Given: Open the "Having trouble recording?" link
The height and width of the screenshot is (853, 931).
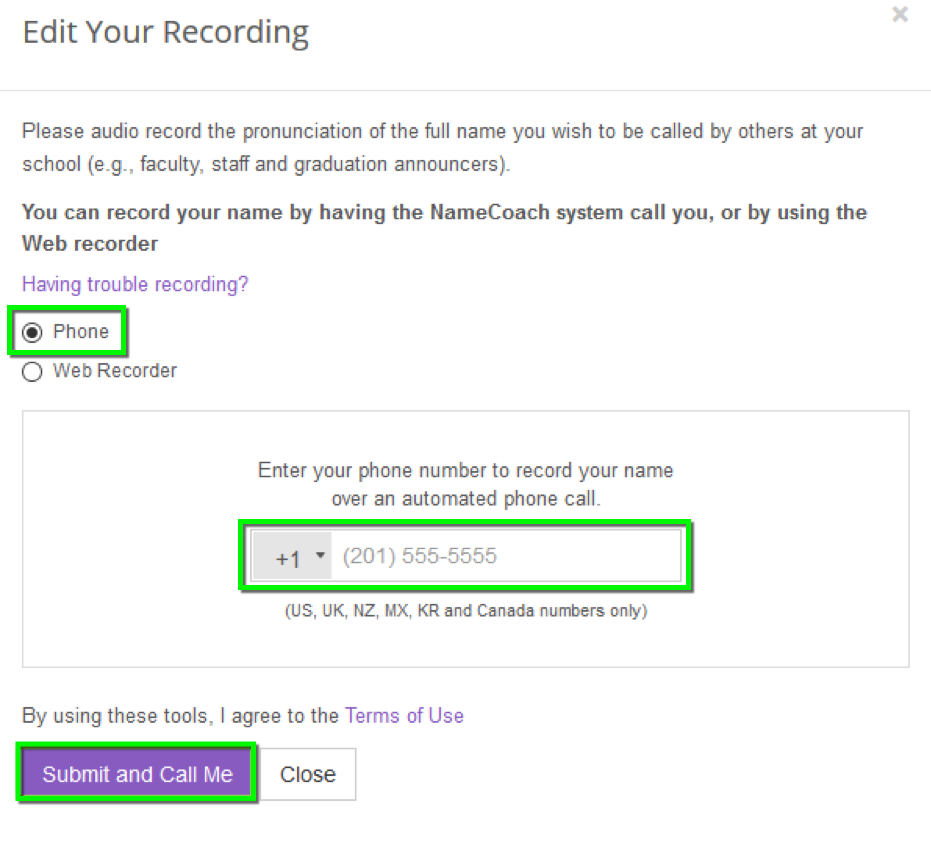Looking at the screenshot, I should click(x=135, y=285).
